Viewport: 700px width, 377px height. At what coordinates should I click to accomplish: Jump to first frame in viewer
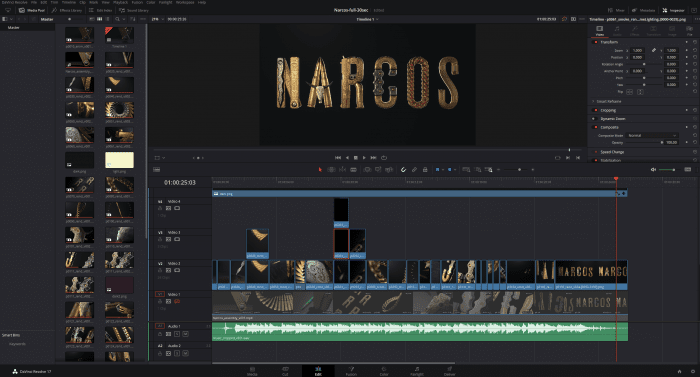pos(338,158)
